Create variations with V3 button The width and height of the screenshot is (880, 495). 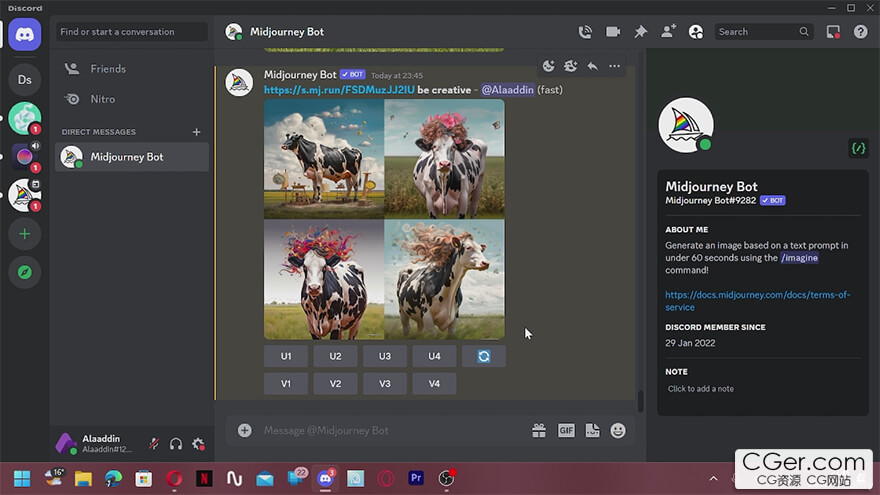tap(384, 384)
